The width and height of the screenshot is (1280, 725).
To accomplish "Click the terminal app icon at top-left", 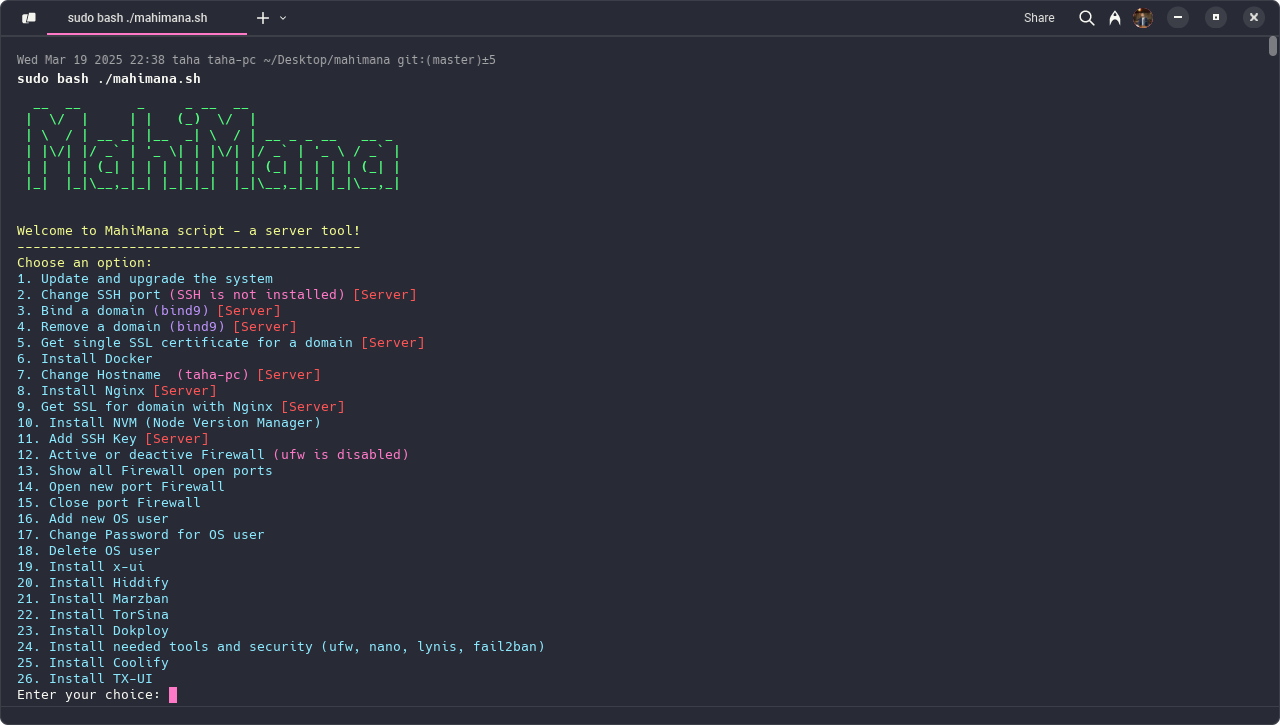I will tap(29, 18).
